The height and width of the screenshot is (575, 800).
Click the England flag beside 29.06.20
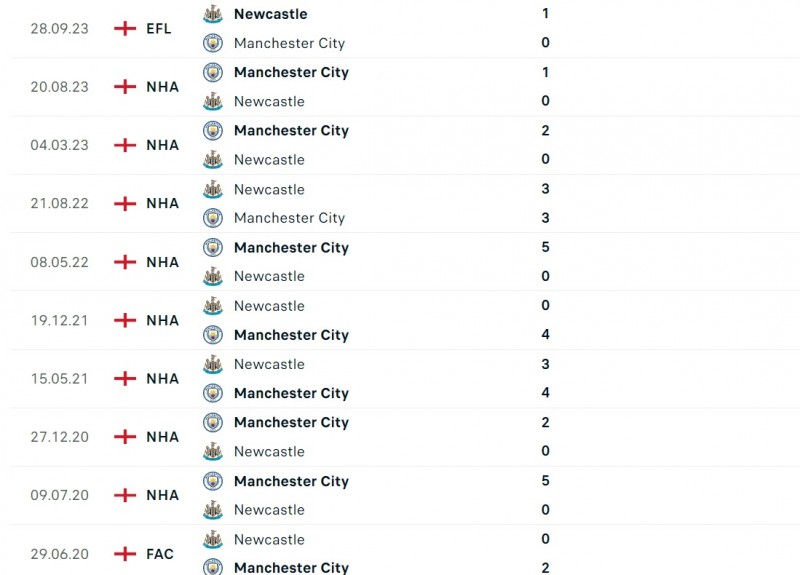click(125, 554)
